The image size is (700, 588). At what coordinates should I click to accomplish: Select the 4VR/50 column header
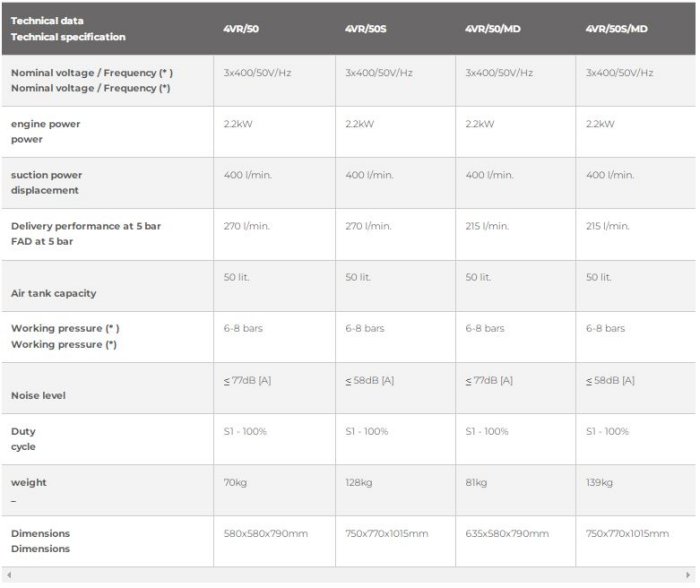pos(240,29)
